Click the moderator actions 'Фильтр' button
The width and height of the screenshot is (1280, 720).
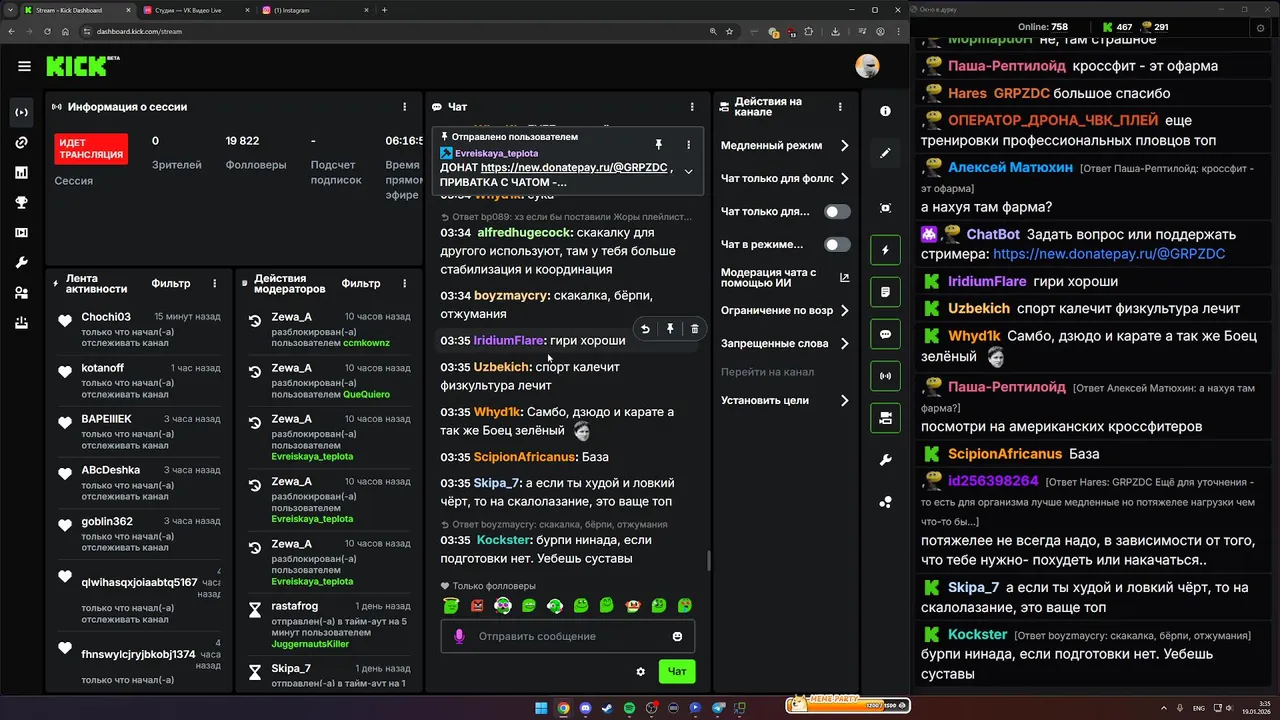pyautogui.click(x=361, y=283)
